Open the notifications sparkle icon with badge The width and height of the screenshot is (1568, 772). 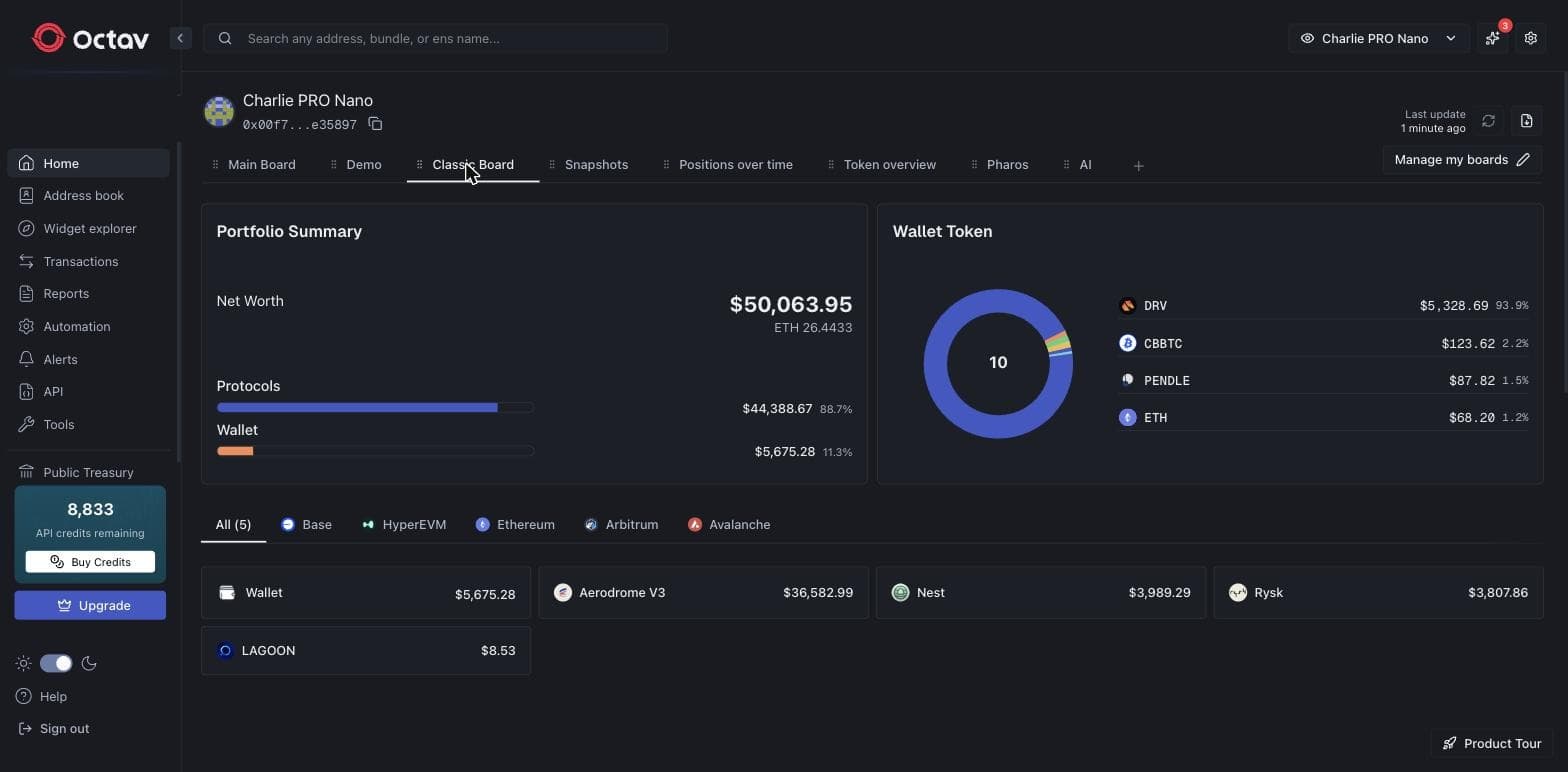(1492, 38)
